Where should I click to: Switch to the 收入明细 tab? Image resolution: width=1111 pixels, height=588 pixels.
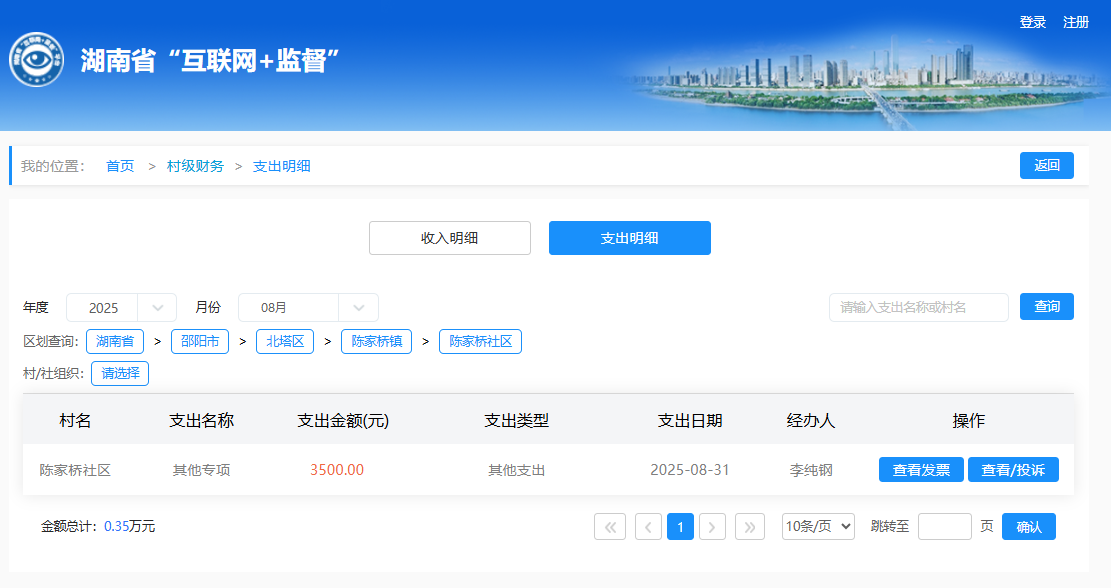pyautogui.click(x=449, y=238)
